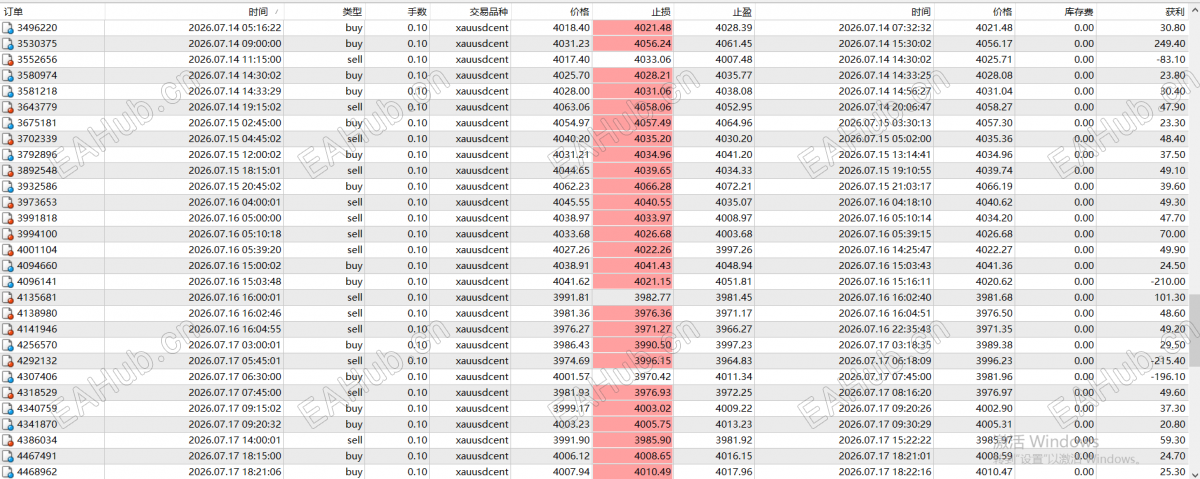Click highlighted stop loss value 4056.24
The height and width of the screenshot is (479, 1200).
click(652, 44)
